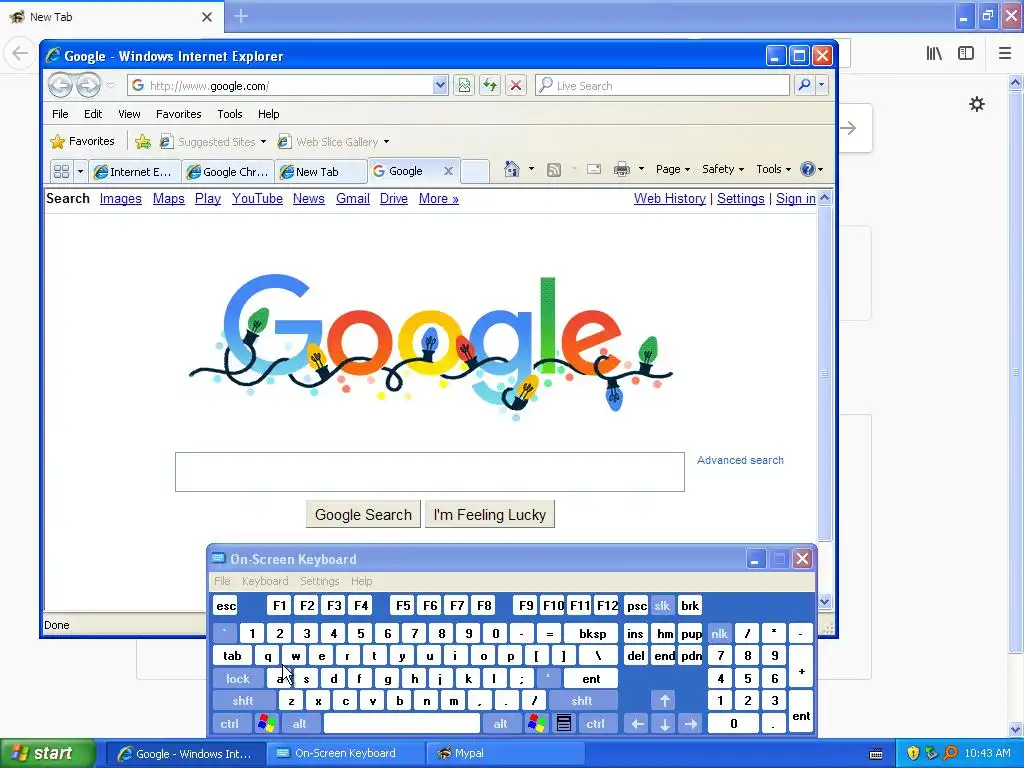This screenshot has width=1024, height=768.
Task: Toggle the nlk num lock key
Action: pyautogui.click(x=720, y=633)
